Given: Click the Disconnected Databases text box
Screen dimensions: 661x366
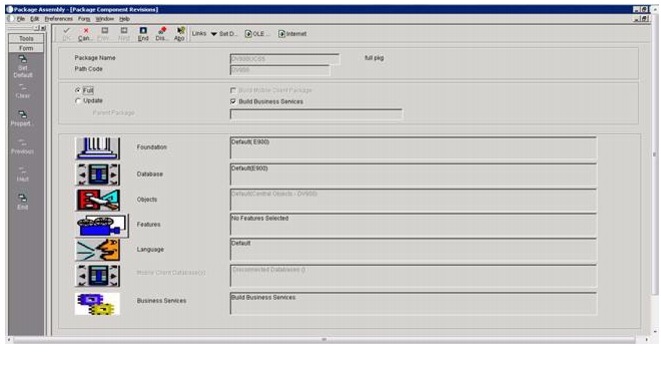Looking at the screenshot, I should [413, 276].
